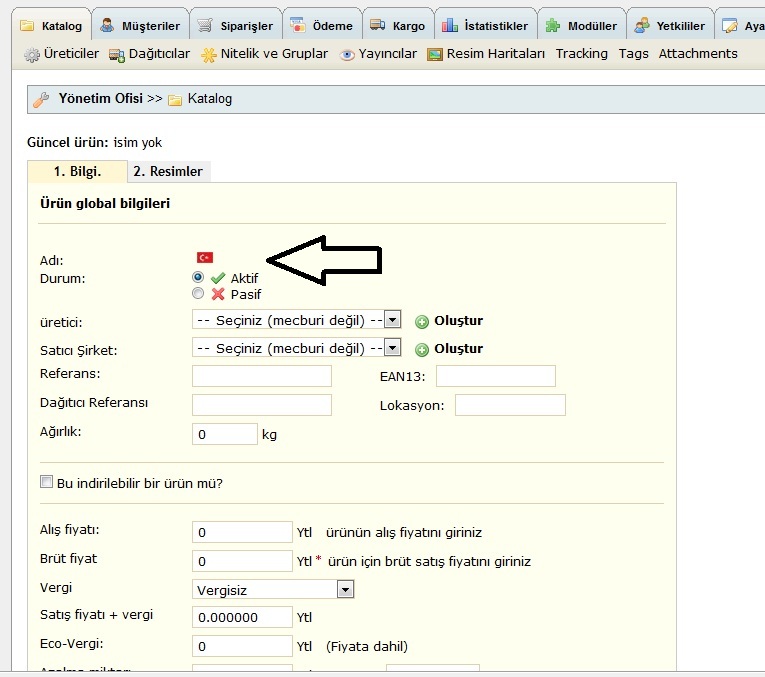The width and height of the screenshot is (765, 677).
Task: Click the wrench icon beside Yönetim Ofisi
Action: point(41,100)
